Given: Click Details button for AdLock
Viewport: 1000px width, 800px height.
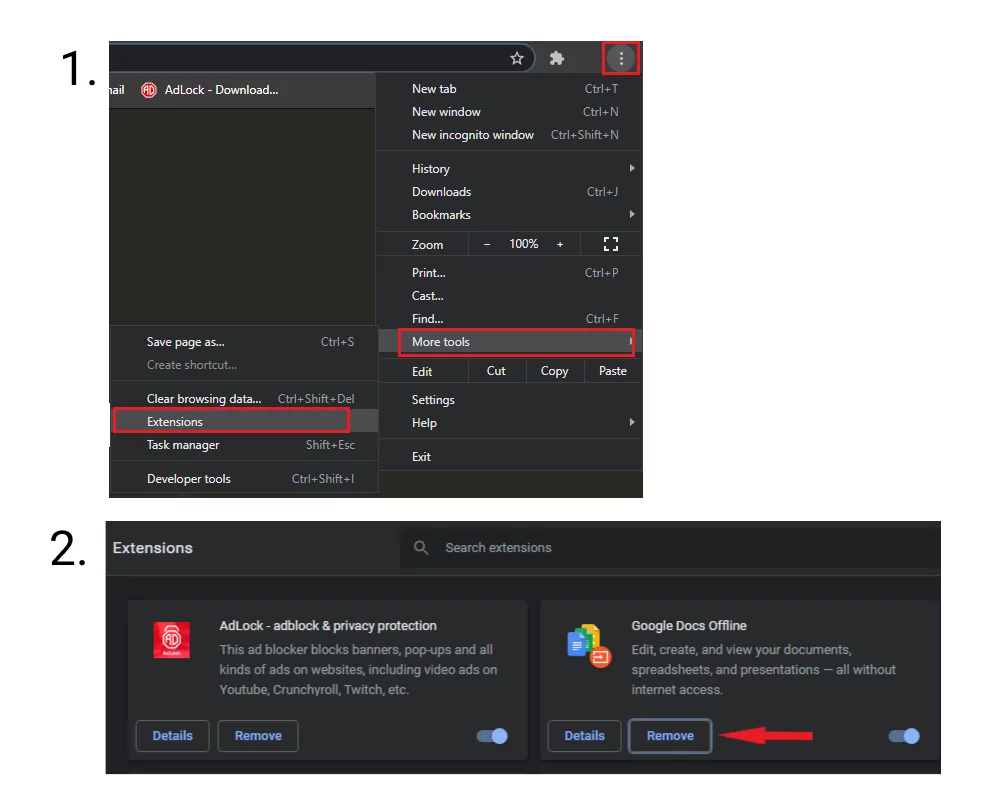Looking at the screenshot, I should 172,736.
